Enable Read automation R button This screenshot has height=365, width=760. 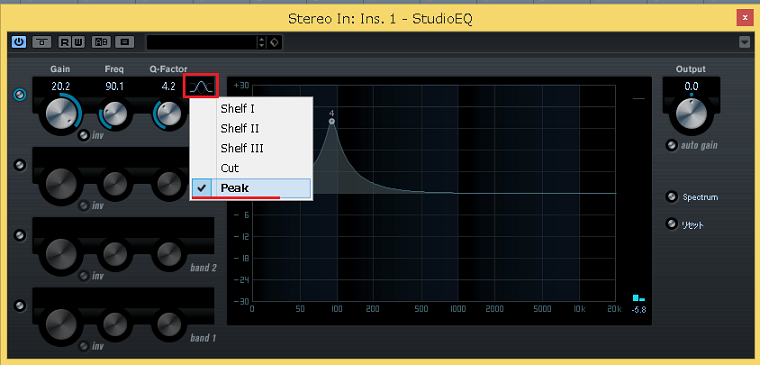65,42
